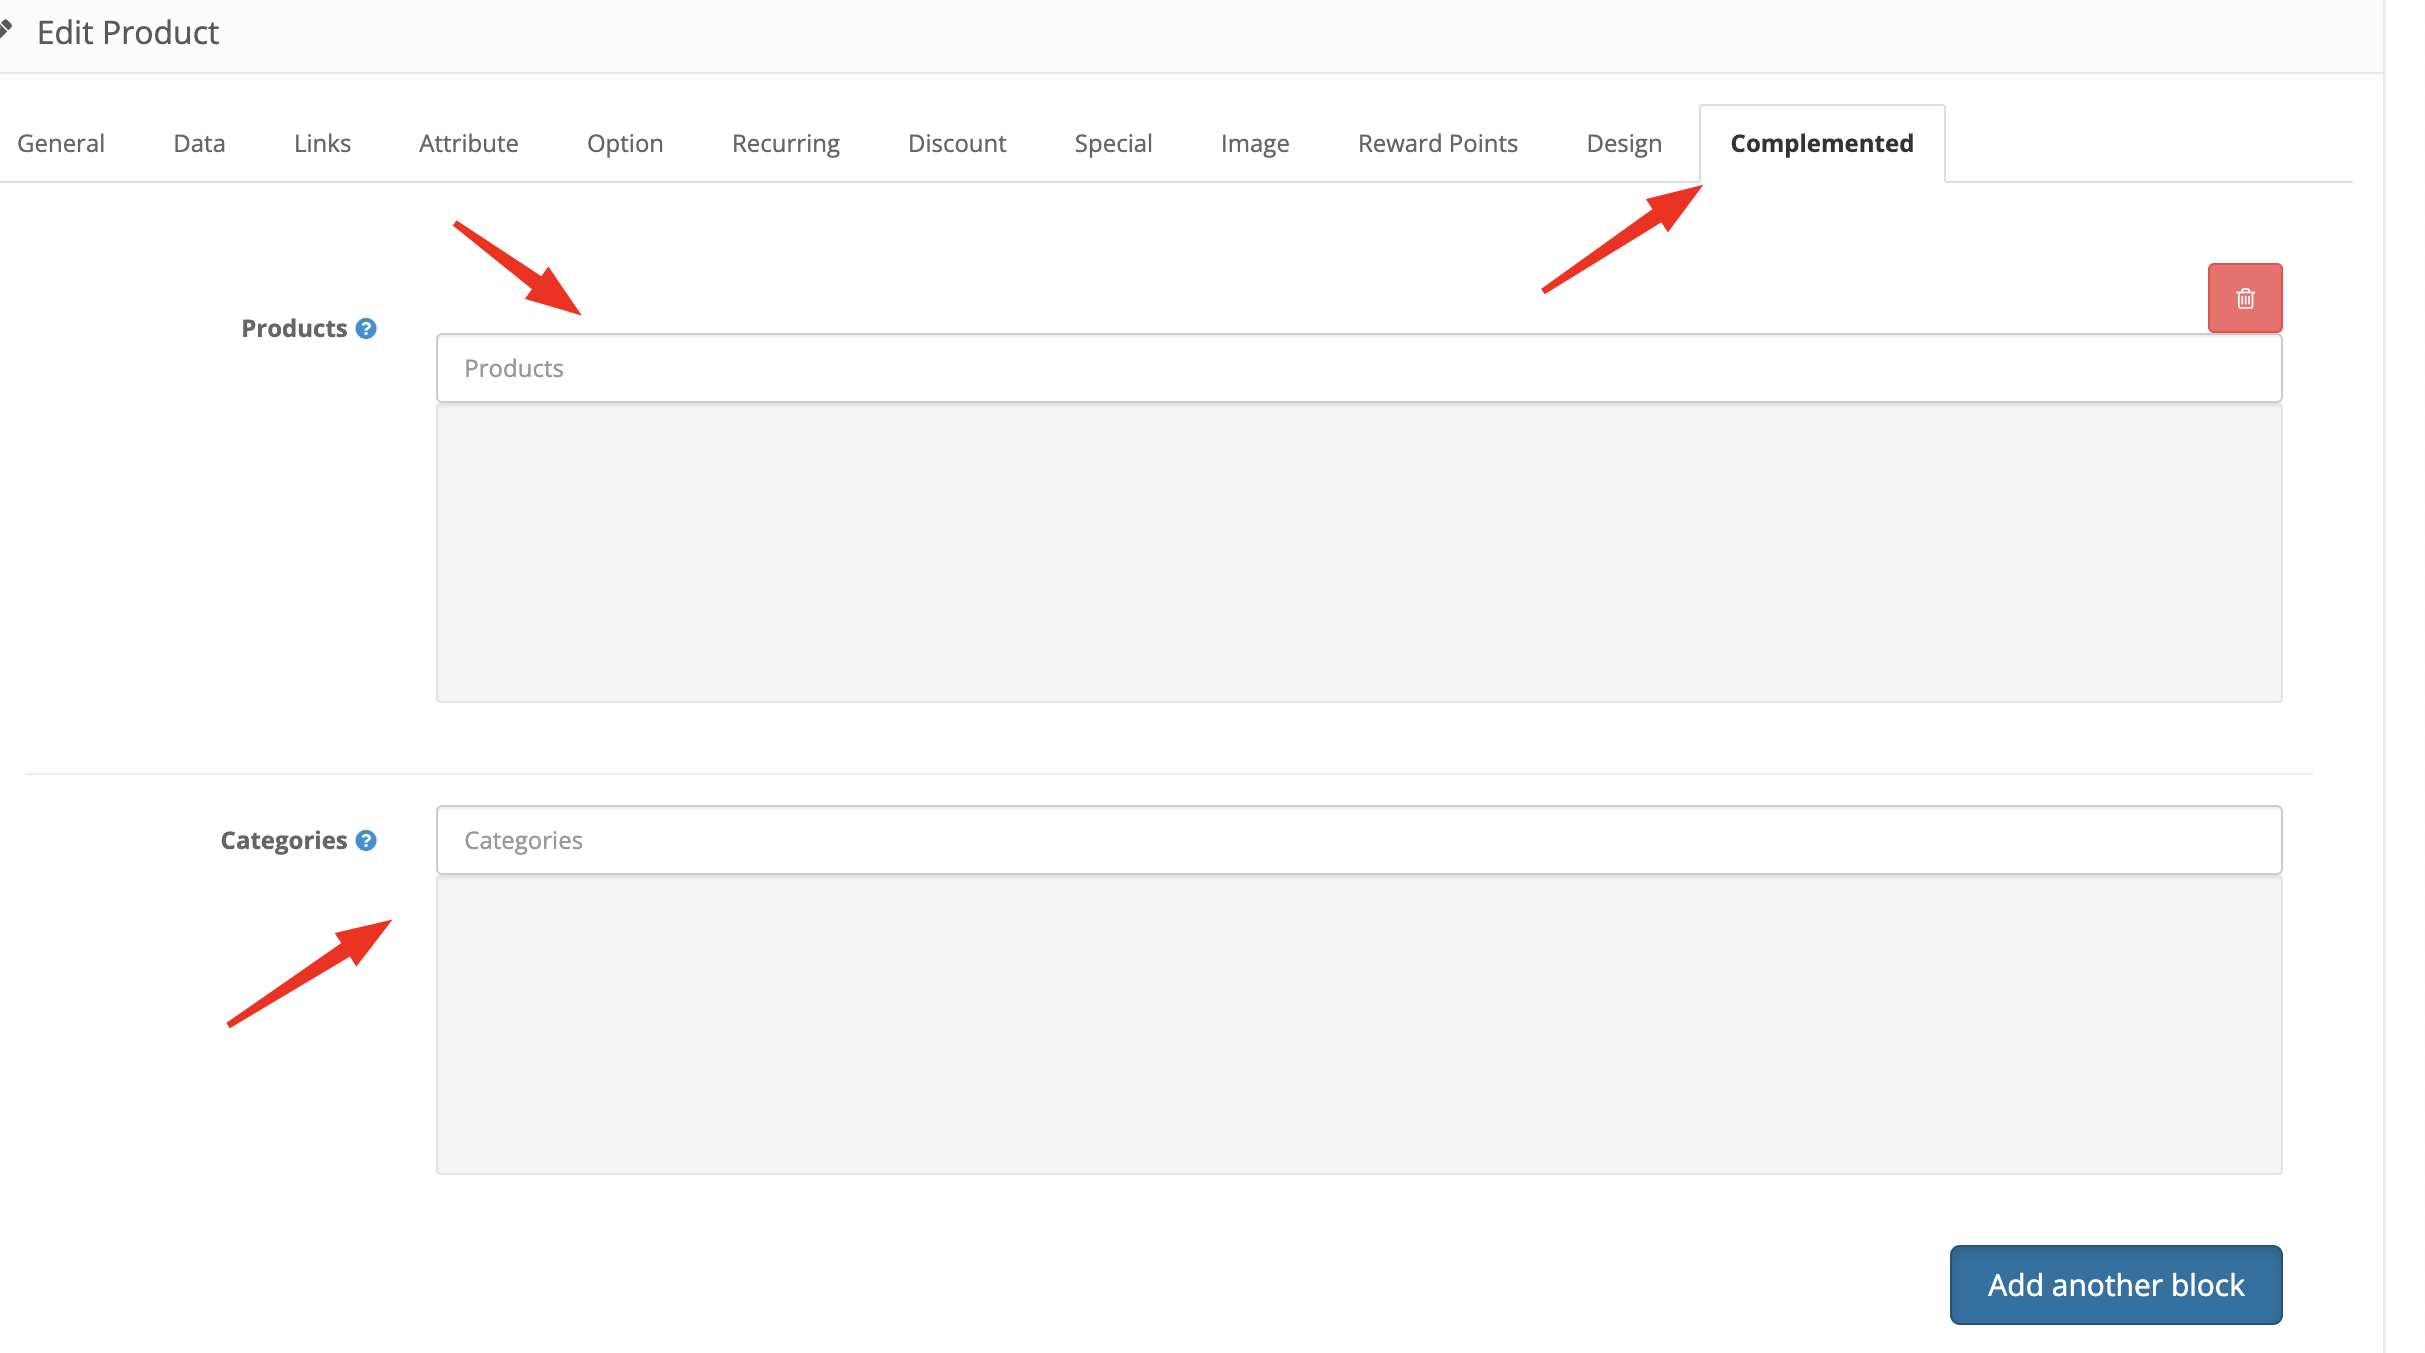This screenshot has height=1353, width=2425.
Task: Open the Categories help tooltip icon
Action: (365, 840)
